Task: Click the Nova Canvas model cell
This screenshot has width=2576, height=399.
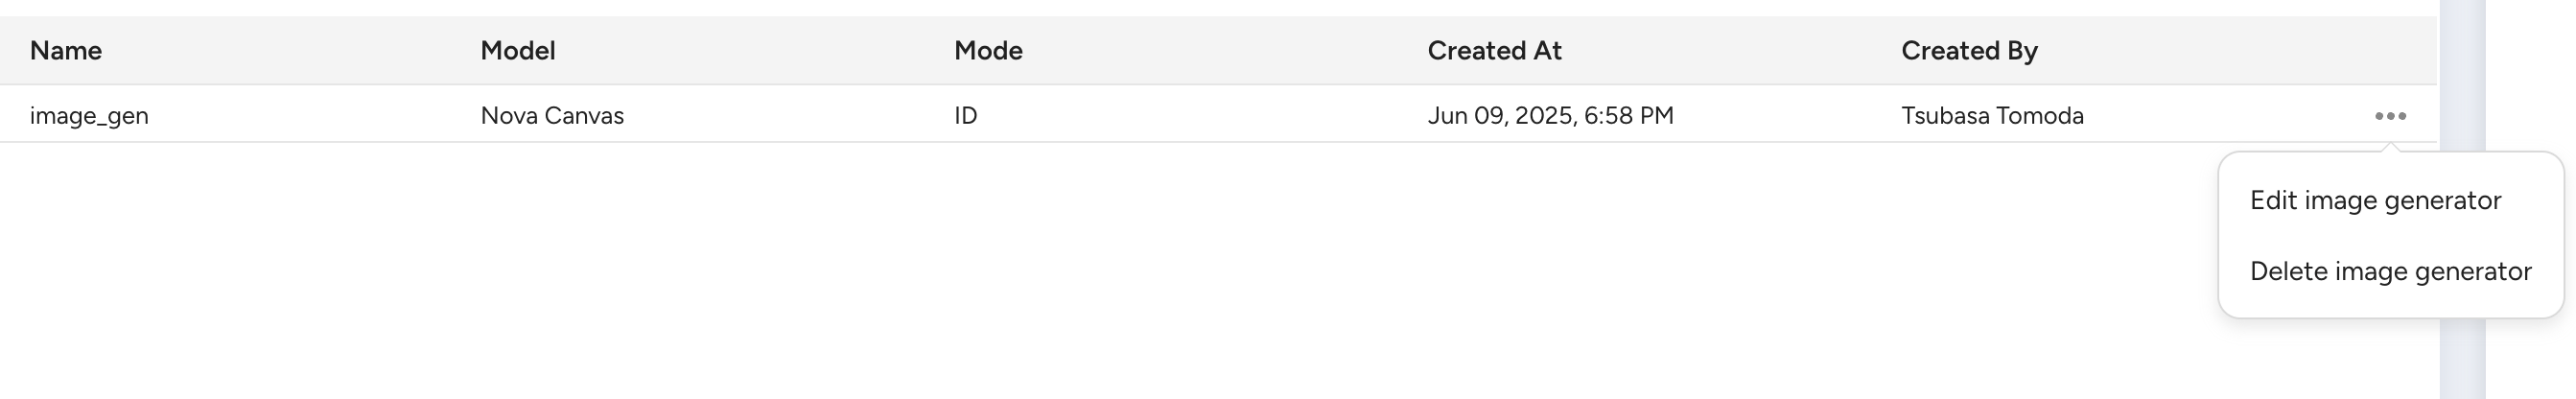Action: coord(552,116)
